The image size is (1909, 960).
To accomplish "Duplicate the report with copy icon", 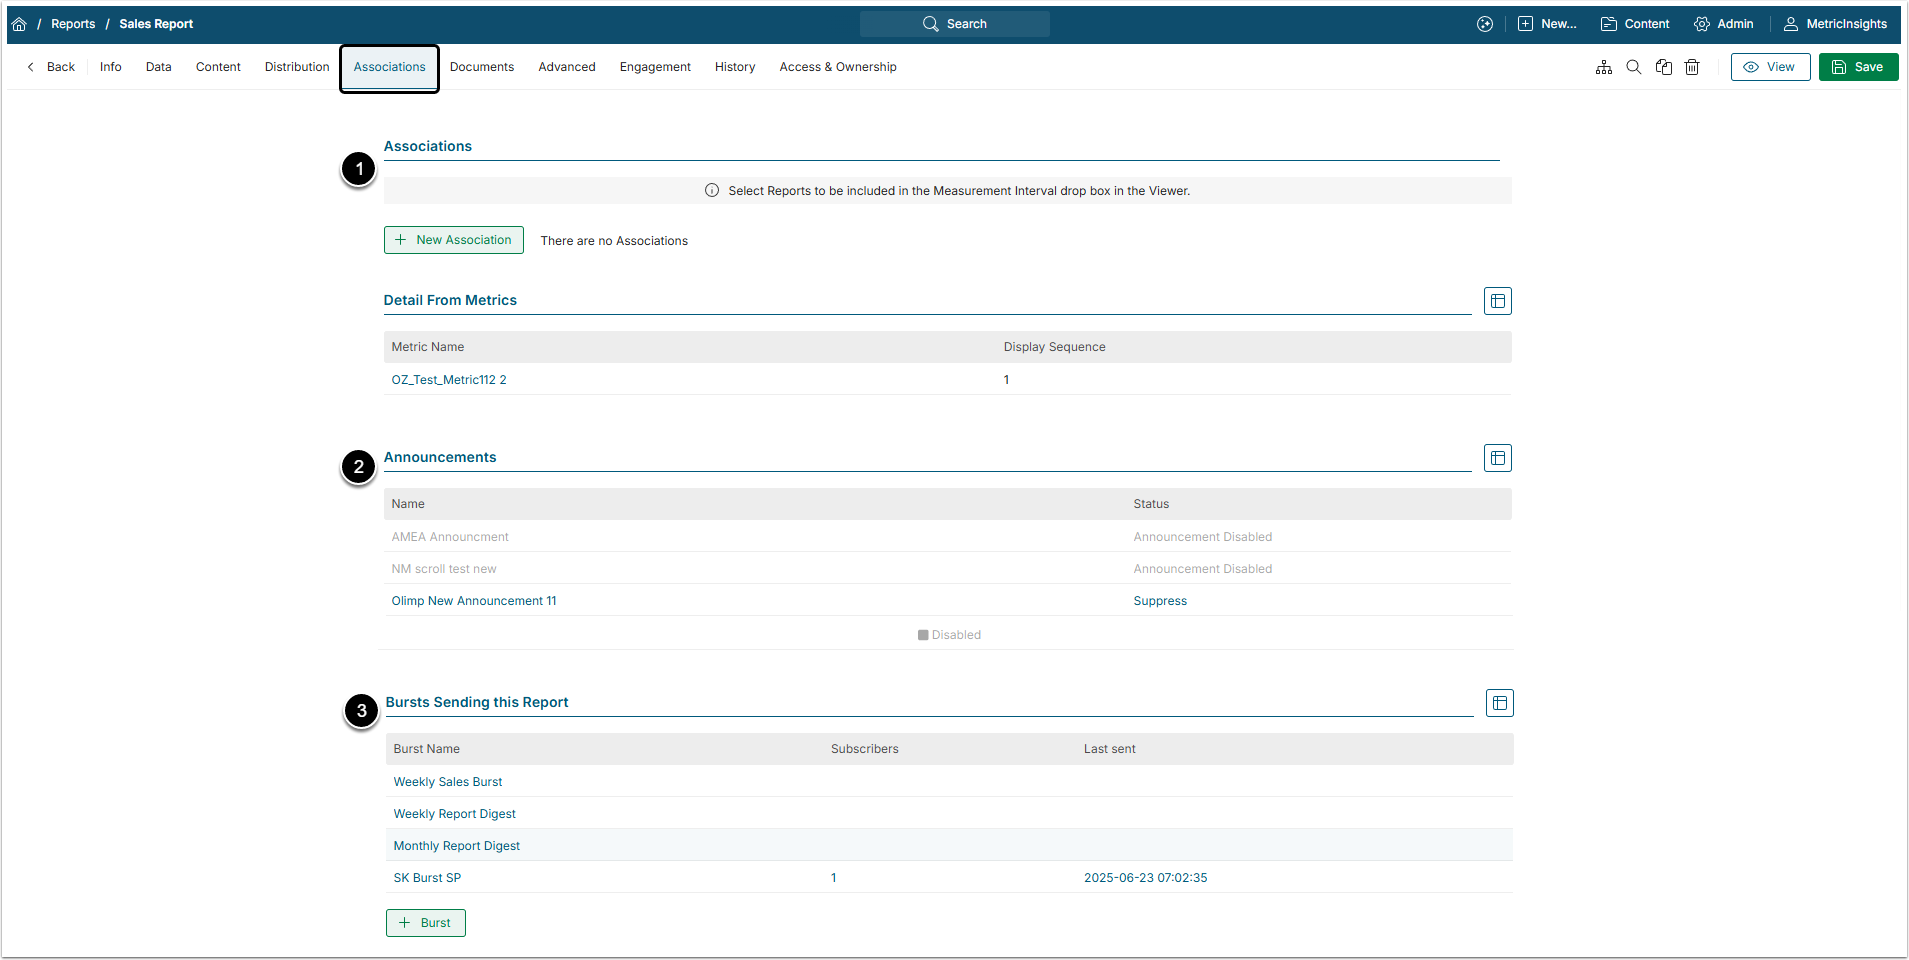I will pyautogui.click(x=1664, y=67).
